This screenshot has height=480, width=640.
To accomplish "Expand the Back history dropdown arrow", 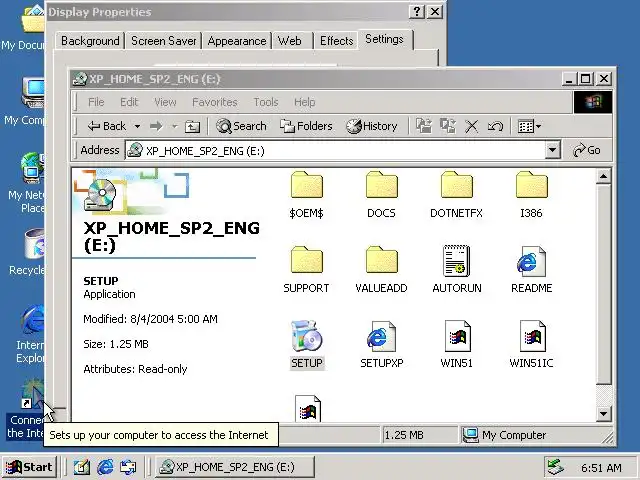I will point(138,127).
